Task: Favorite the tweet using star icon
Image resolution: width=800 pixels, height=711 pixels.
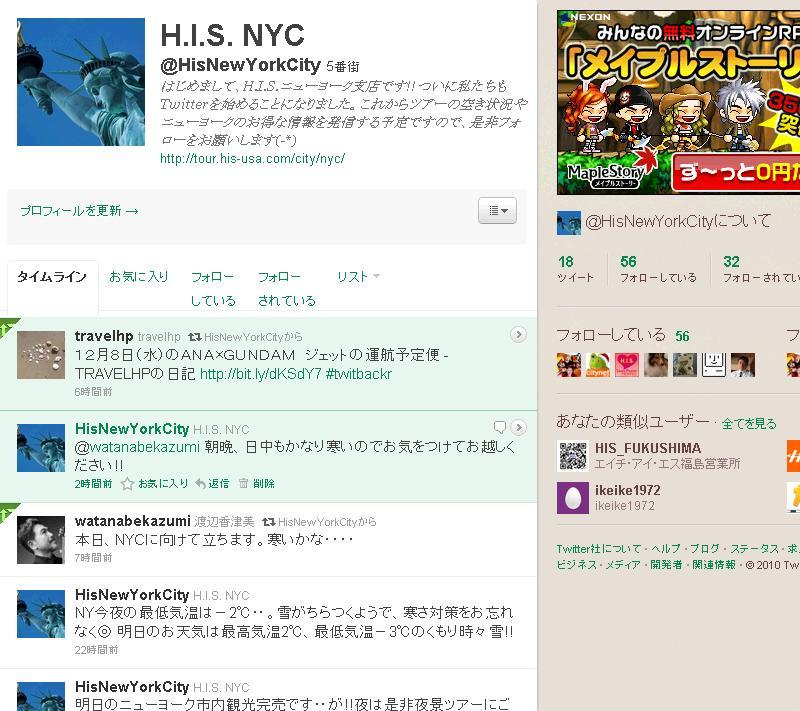Action: click(127, 484)
